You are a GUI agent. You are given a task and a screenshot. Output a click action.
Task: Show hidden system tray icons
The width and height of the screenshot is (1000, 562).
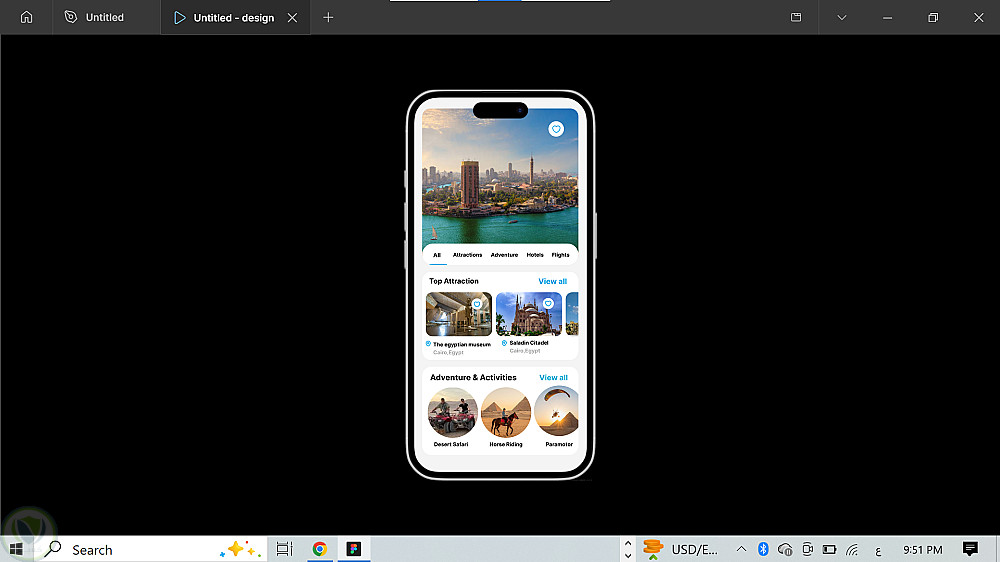point(741,549)
